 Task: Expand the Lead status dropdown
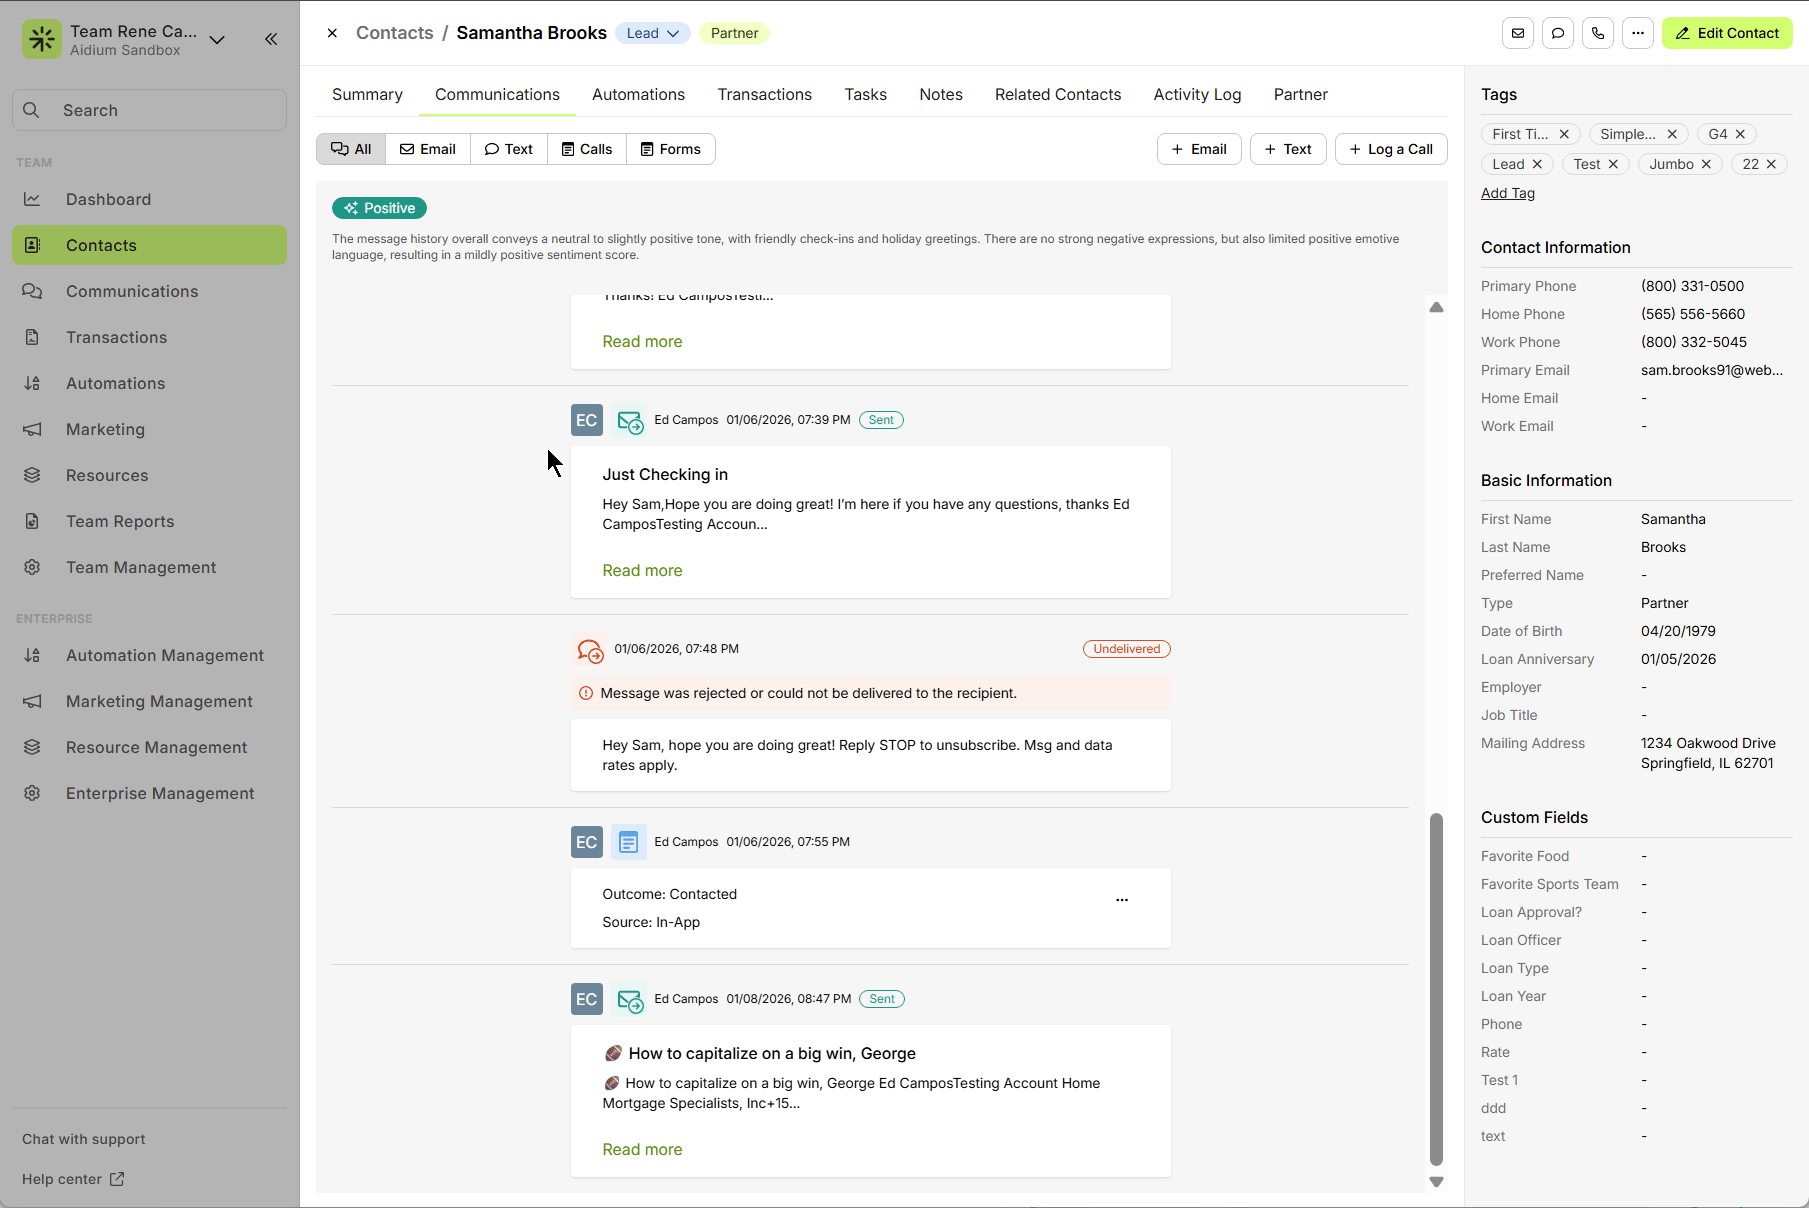[652, 33]
